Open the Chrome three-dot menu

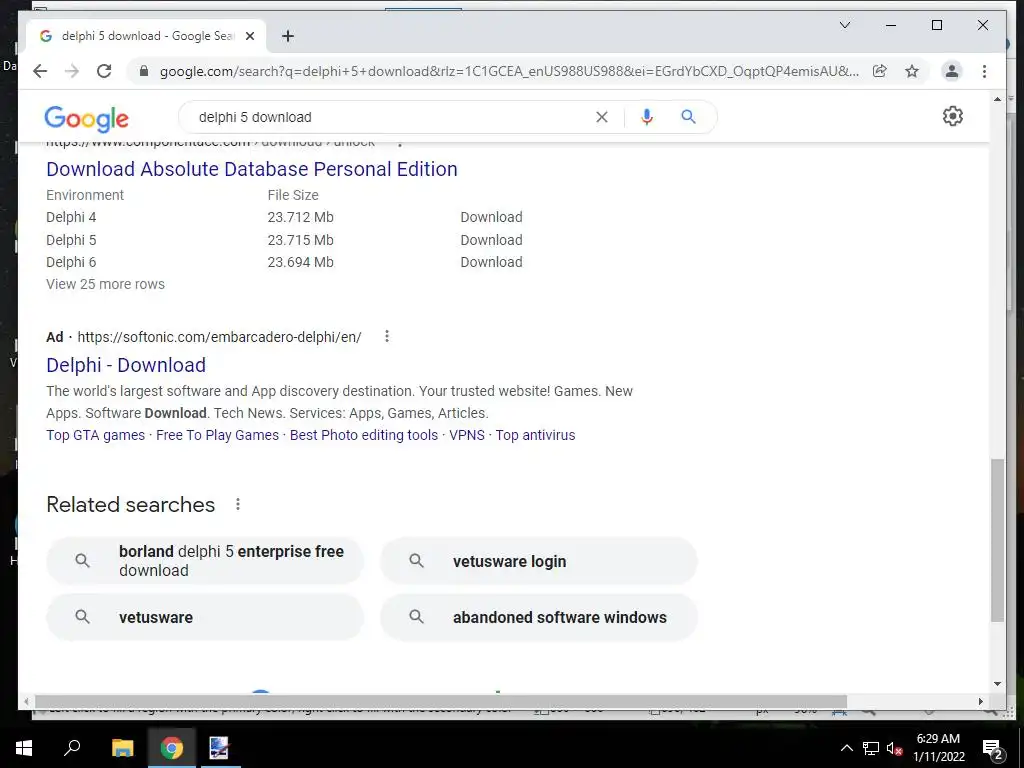tap(984, 71)
